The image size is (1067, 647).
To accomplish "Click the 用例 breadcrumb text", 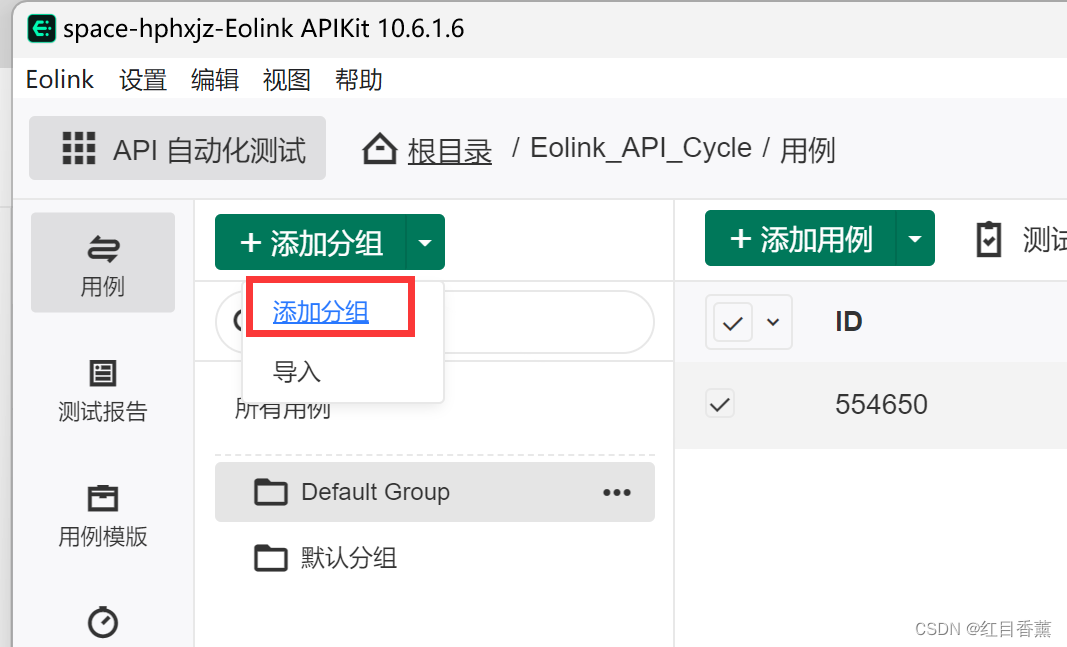I will coord(807,150).
